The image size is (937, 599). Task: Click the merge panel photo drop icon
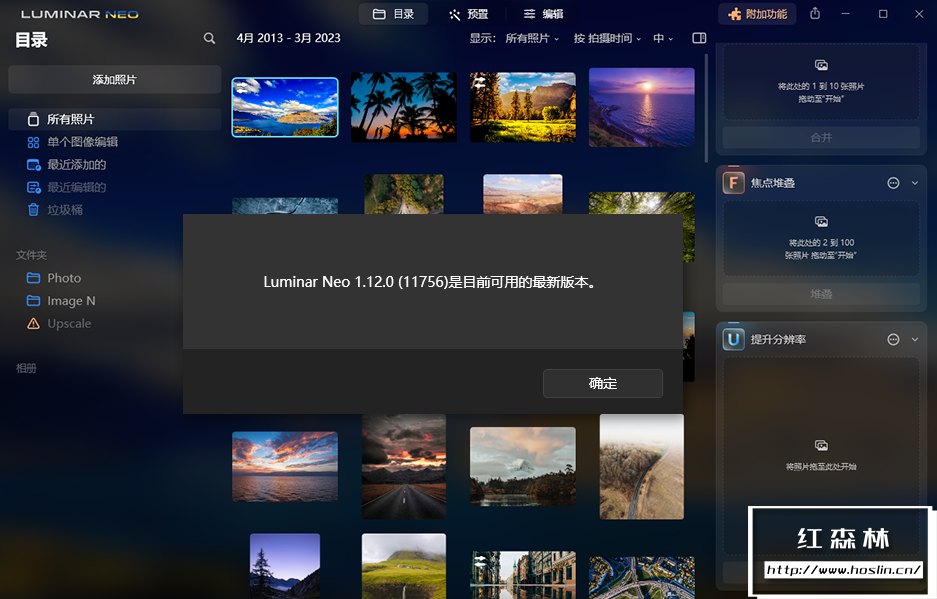tap(821, 65)
